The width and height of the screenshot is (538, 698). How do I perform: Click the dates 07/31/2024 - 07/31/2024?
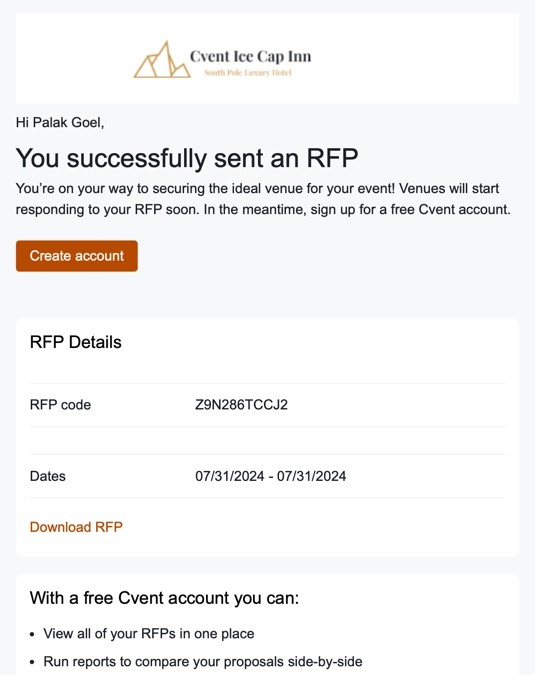(271, 476)
